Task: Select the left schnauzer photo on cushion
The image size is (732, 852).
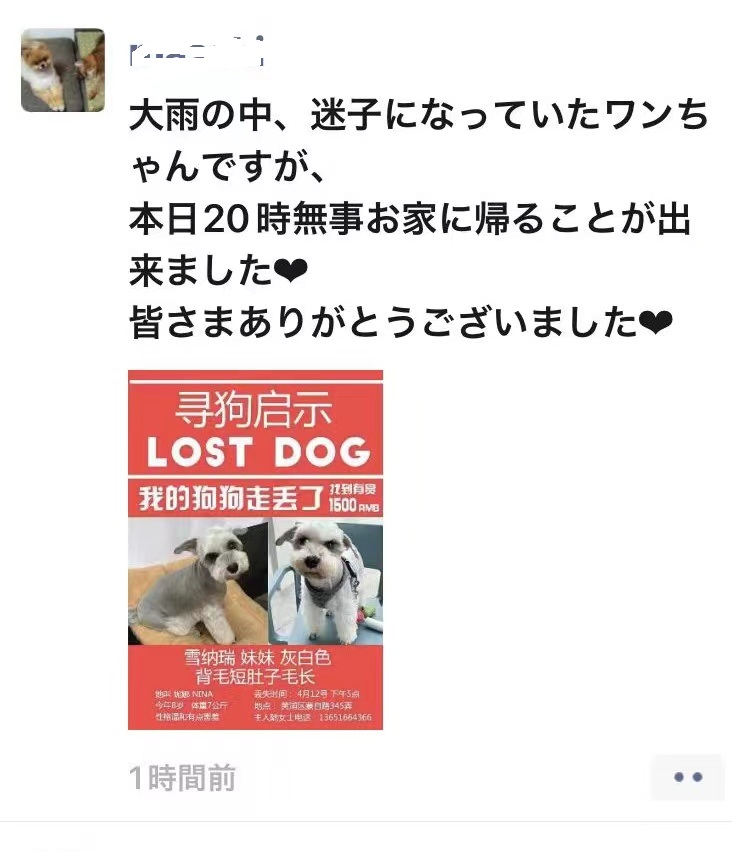Action: (x=198, y=581)
